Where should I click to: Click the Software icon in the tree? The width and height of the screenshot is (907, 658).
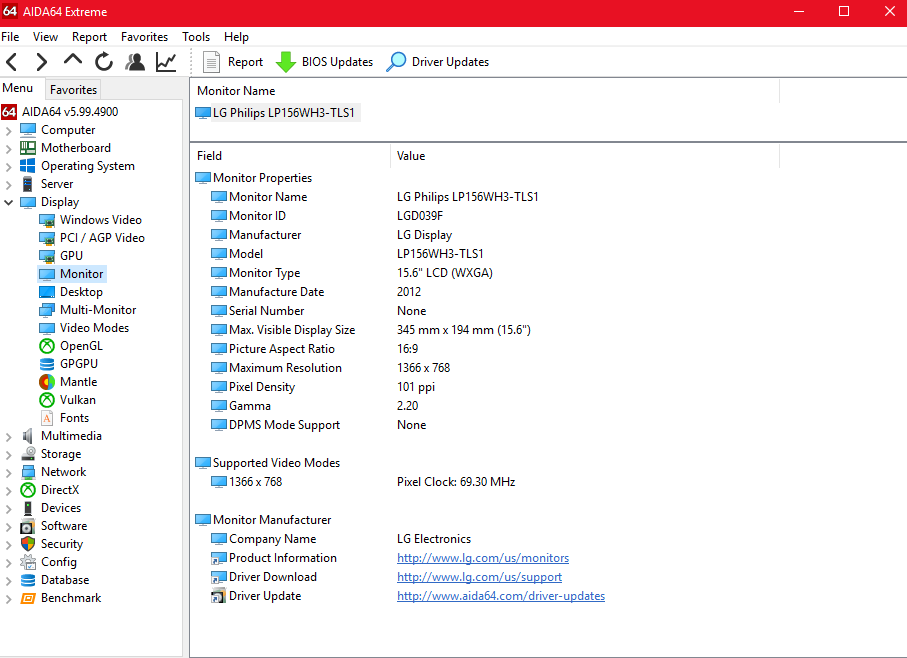pos(28,526)
